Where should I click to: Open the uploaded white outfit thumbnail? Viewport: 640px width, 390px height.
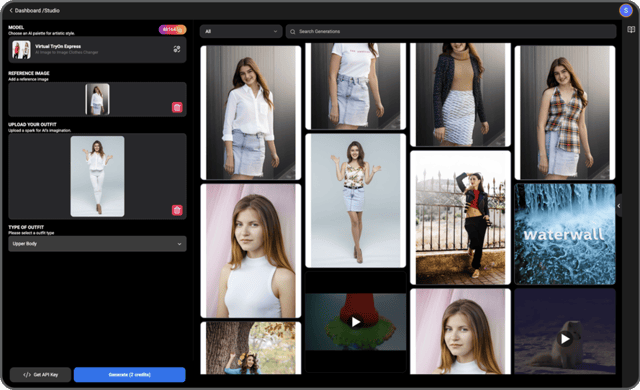[x=97, y=176]
